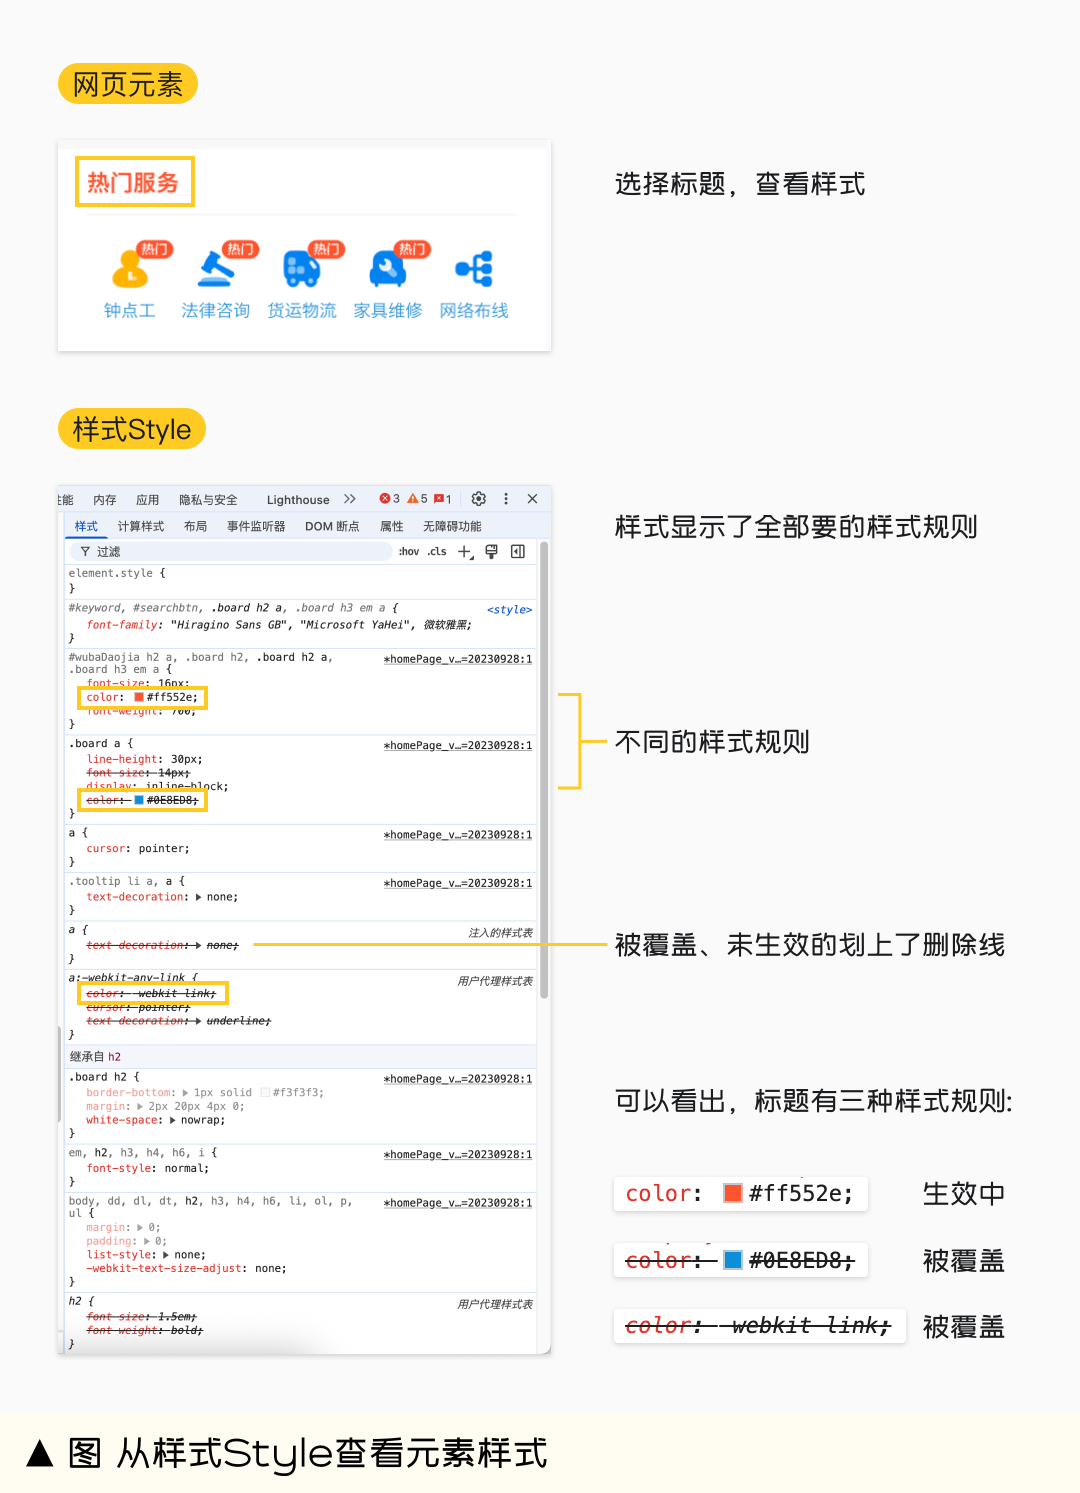Viewport: 1080px width, 1493px height.
Task: Open the <style> source link
Action: click(509, 610)
